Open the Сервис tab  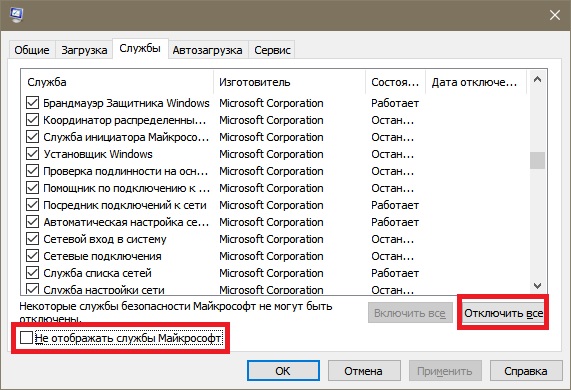click(x=272, y=50)
